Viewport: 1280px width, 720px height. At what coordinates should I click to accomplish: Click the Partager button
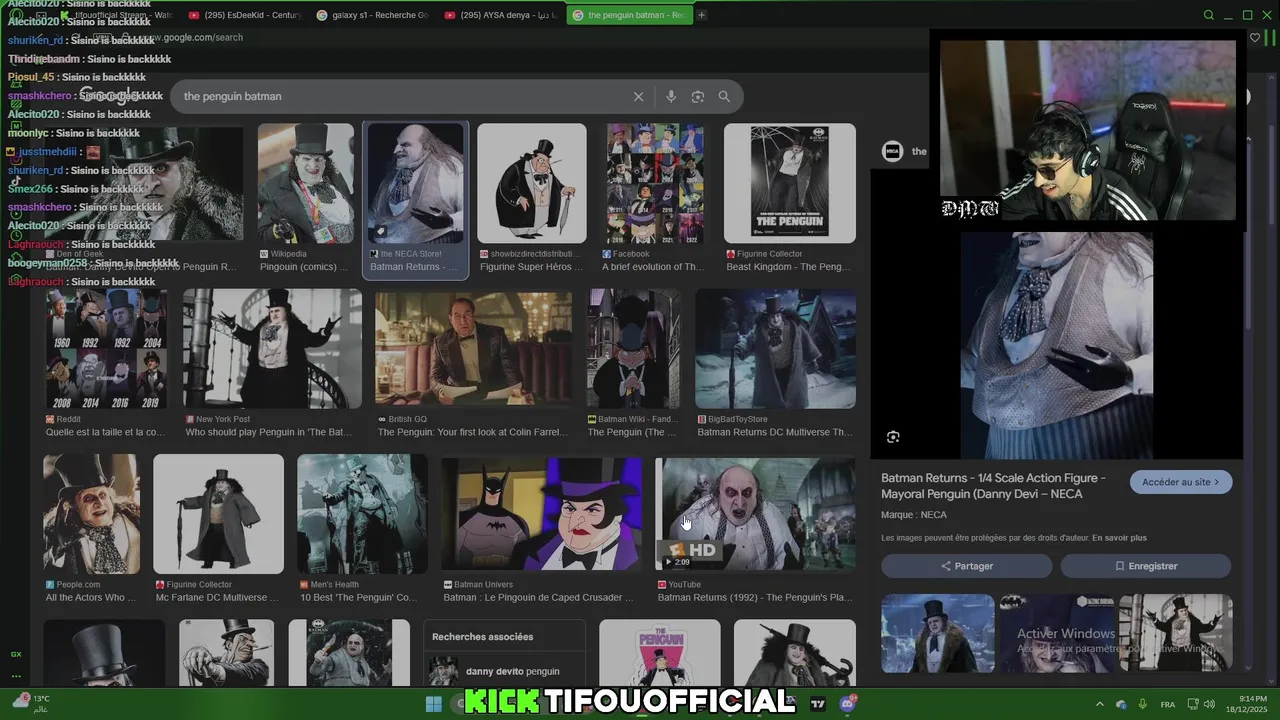(x=966, y=566)
